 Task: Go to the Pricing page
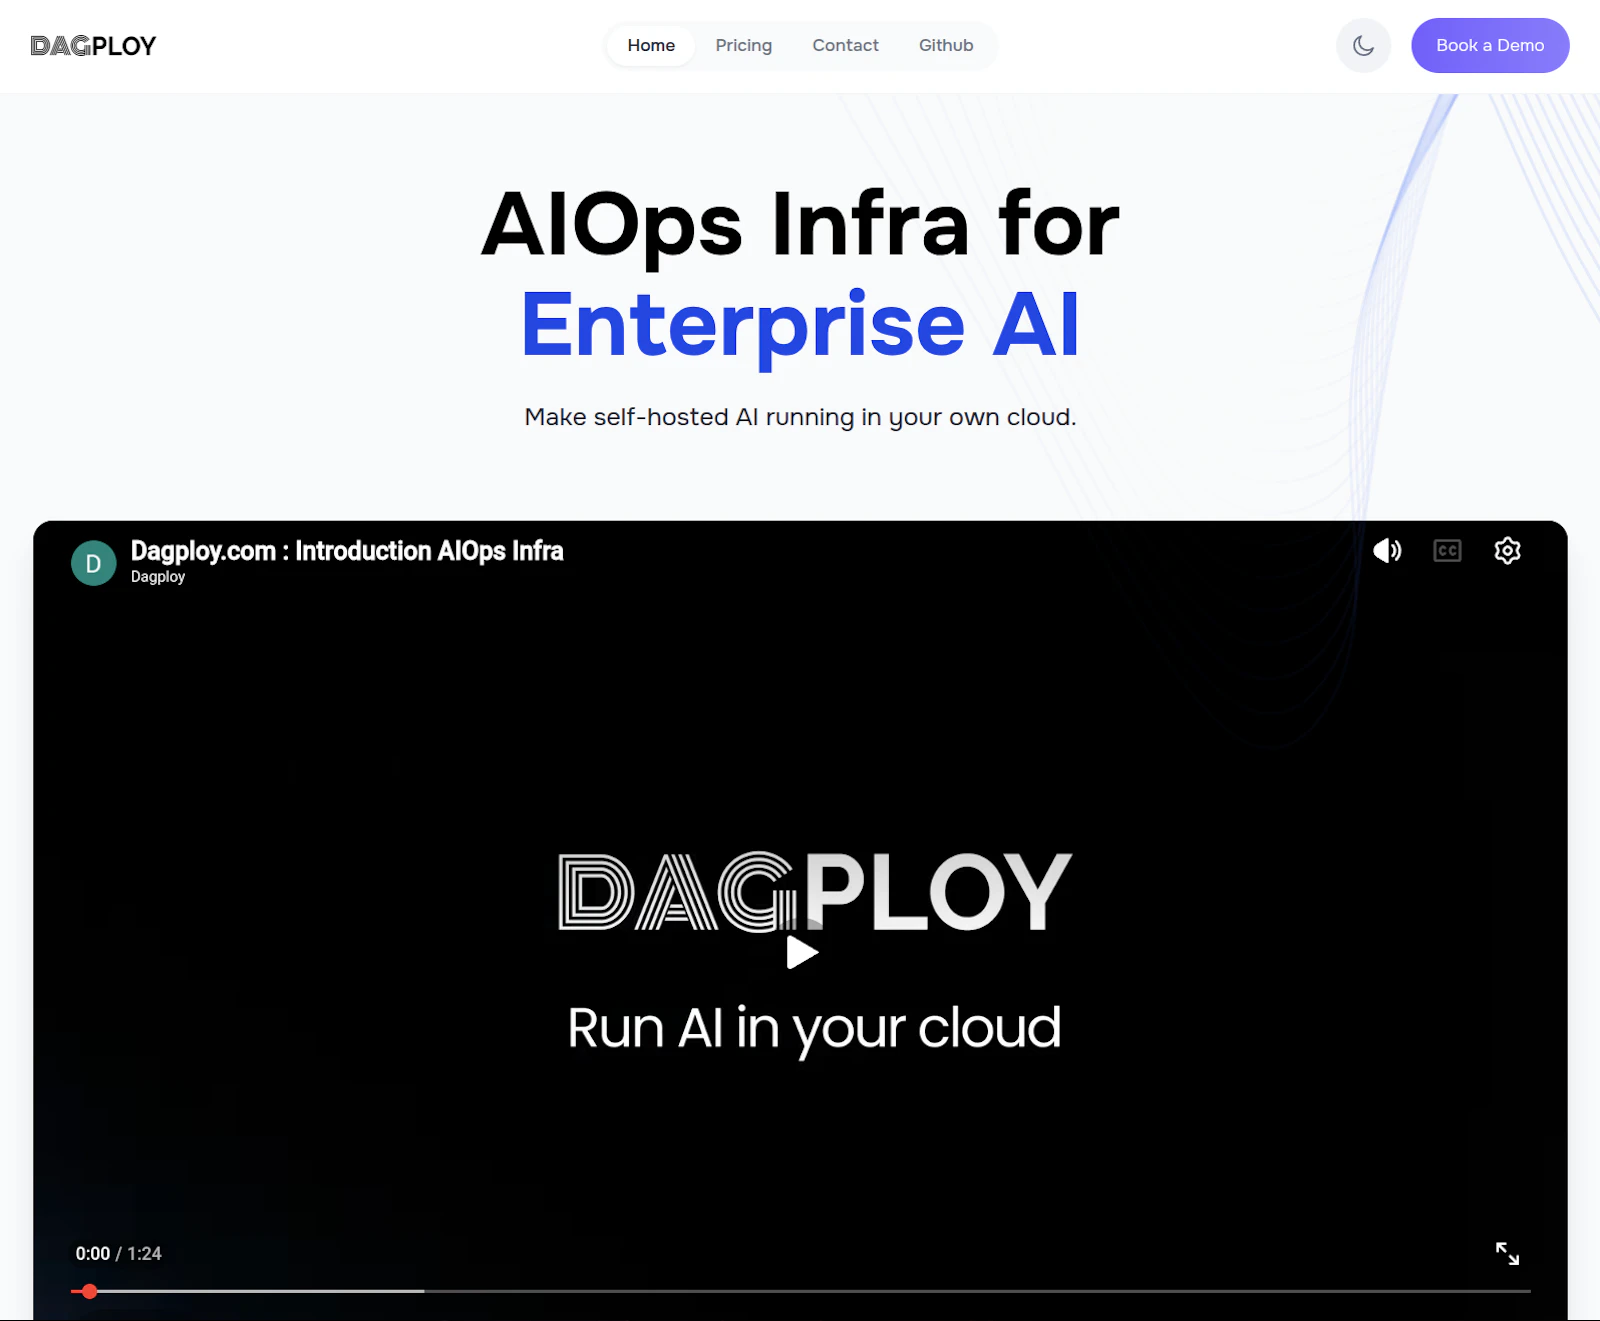(743, 46)
